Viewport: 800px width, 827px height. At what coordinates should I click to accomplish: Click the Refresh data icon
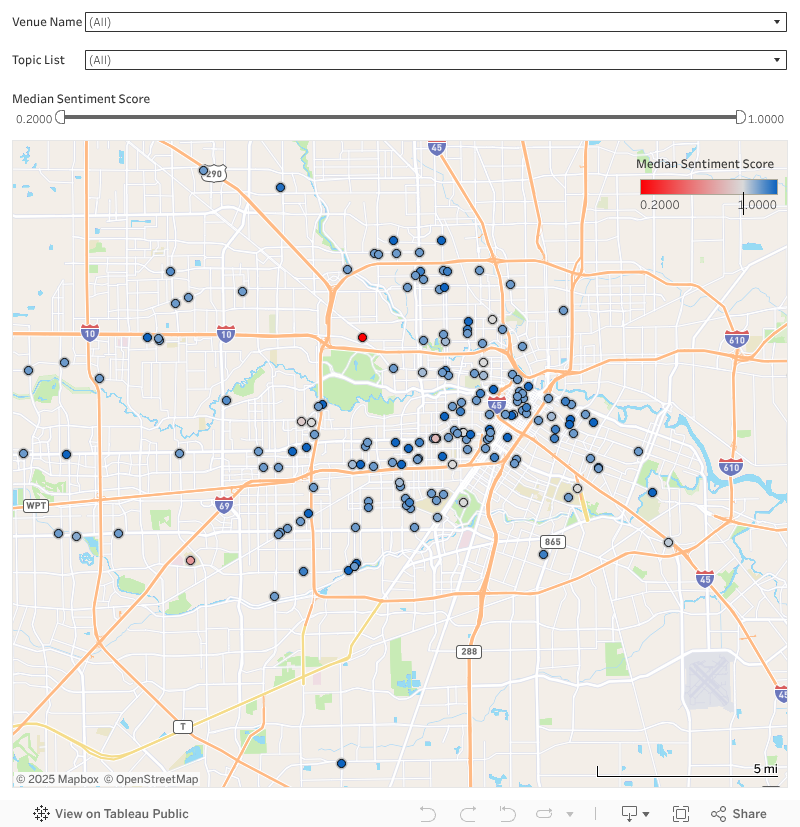pos(545,814)
